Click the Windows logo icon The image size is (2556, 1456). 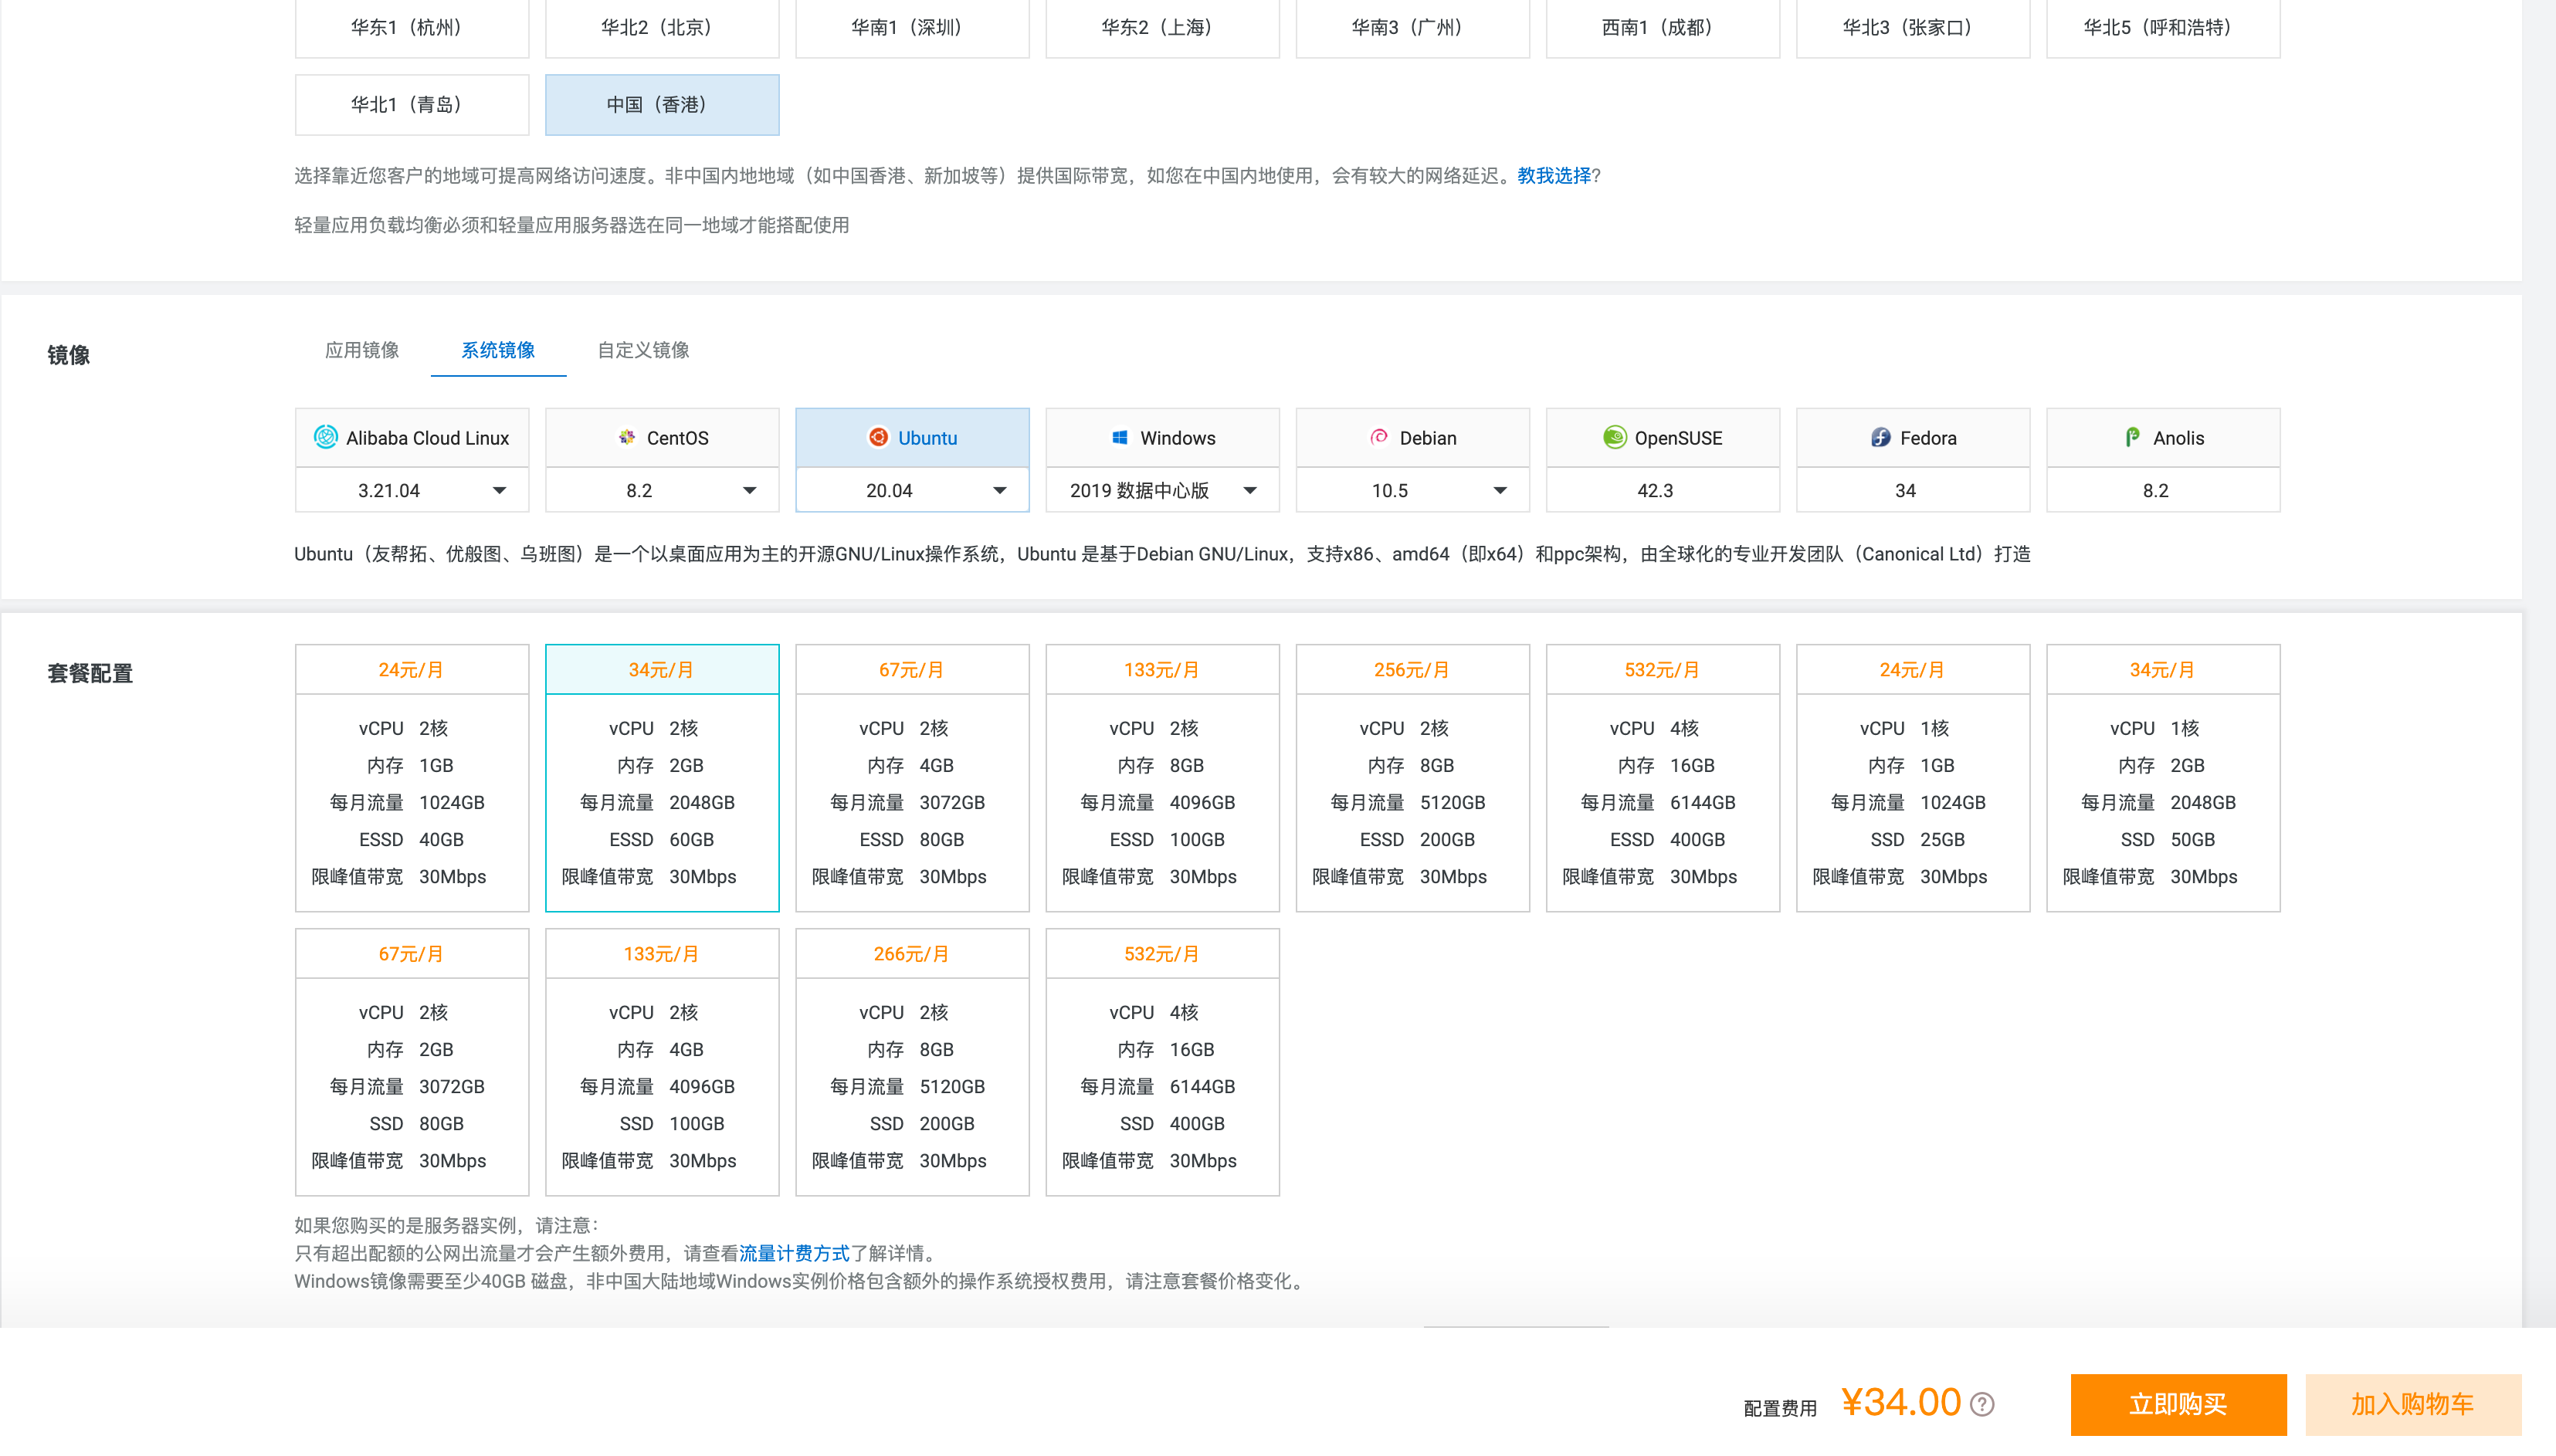coord(1120,437)
